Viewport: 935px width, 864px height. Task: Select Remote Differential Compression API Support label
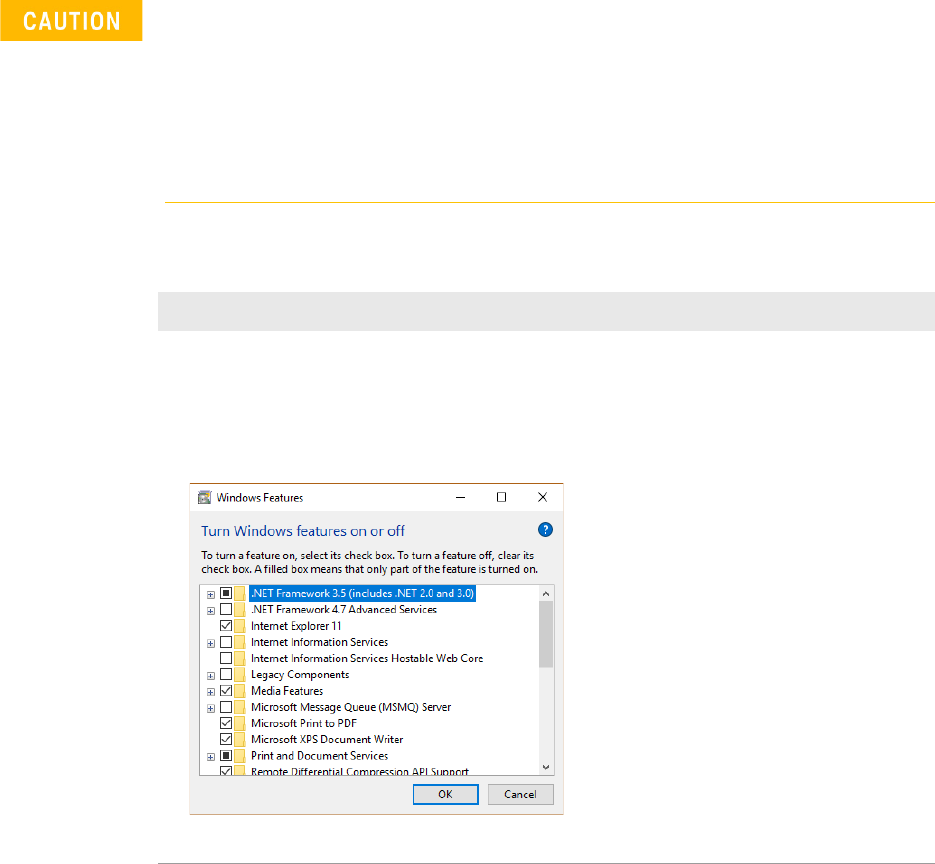(x=360, y=771)
